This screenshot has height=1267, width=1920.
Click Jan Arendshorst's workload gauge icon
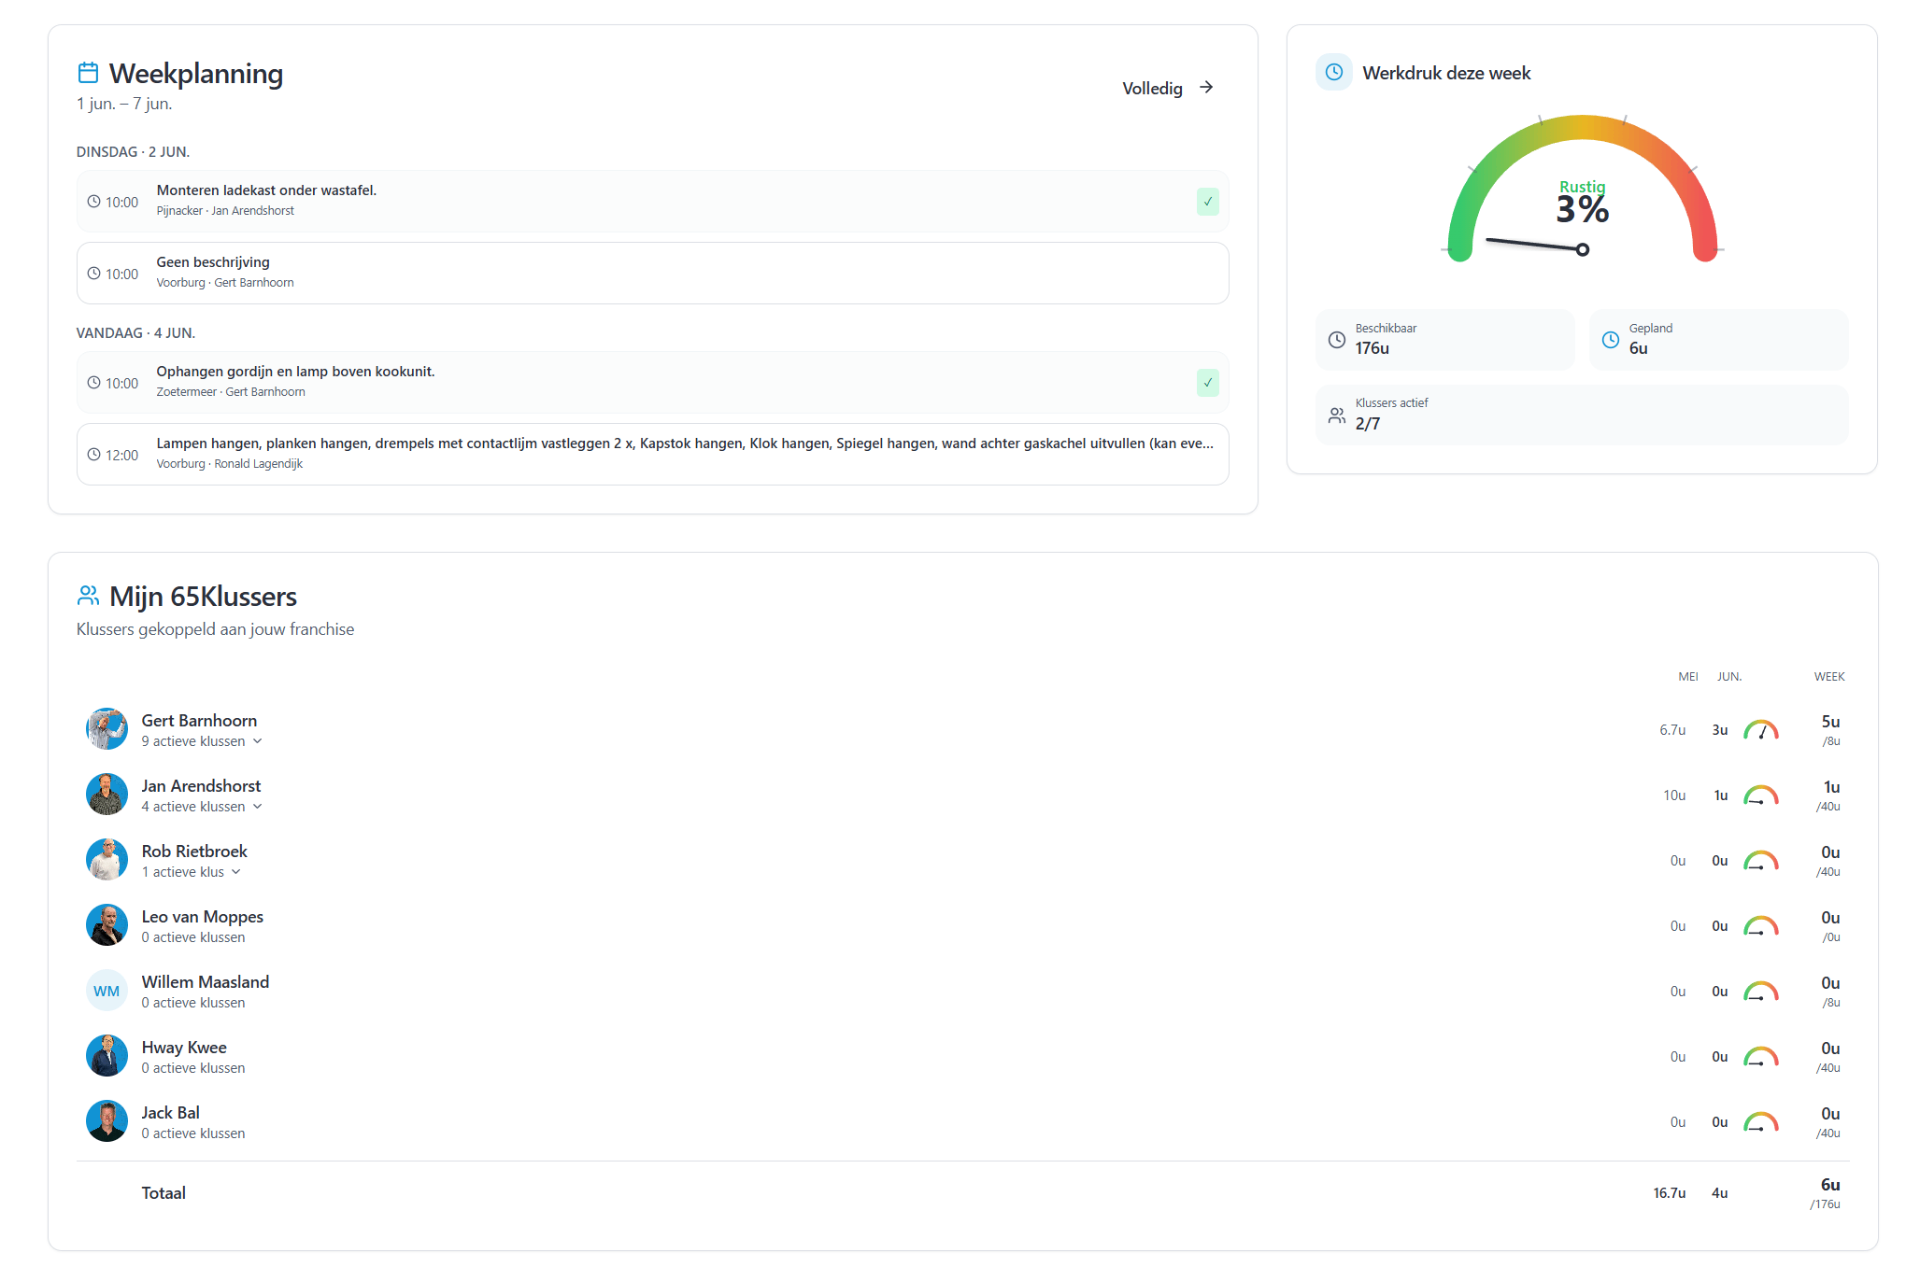click(1761, 795)
